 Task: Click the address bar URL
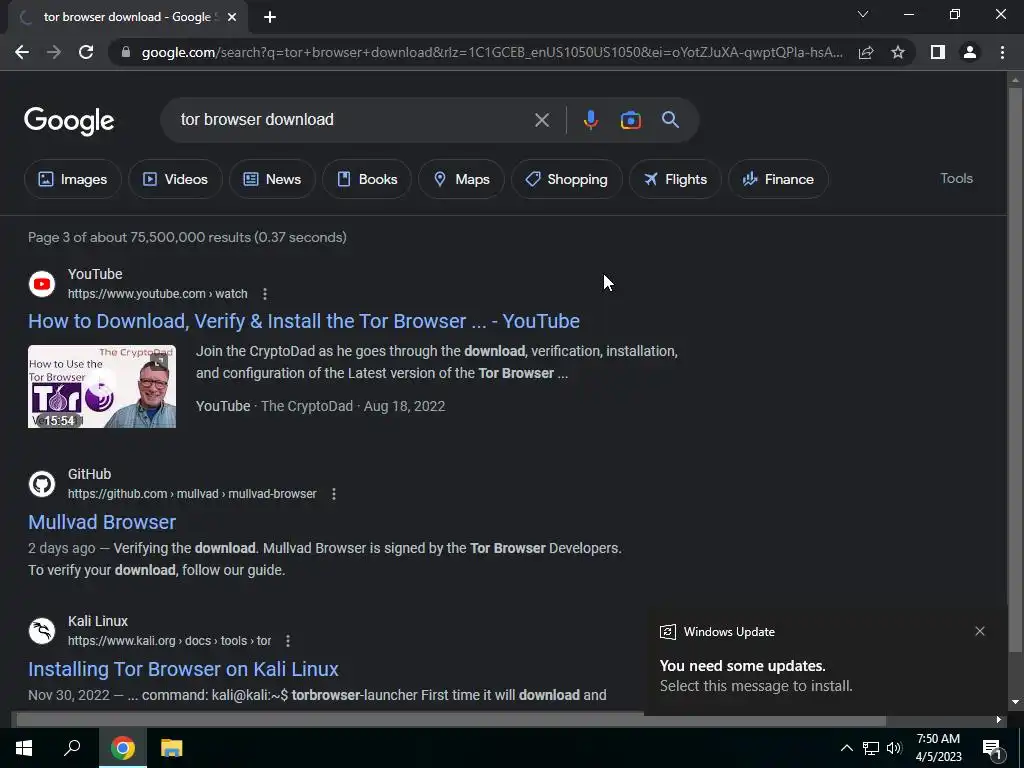coord(492,52)
